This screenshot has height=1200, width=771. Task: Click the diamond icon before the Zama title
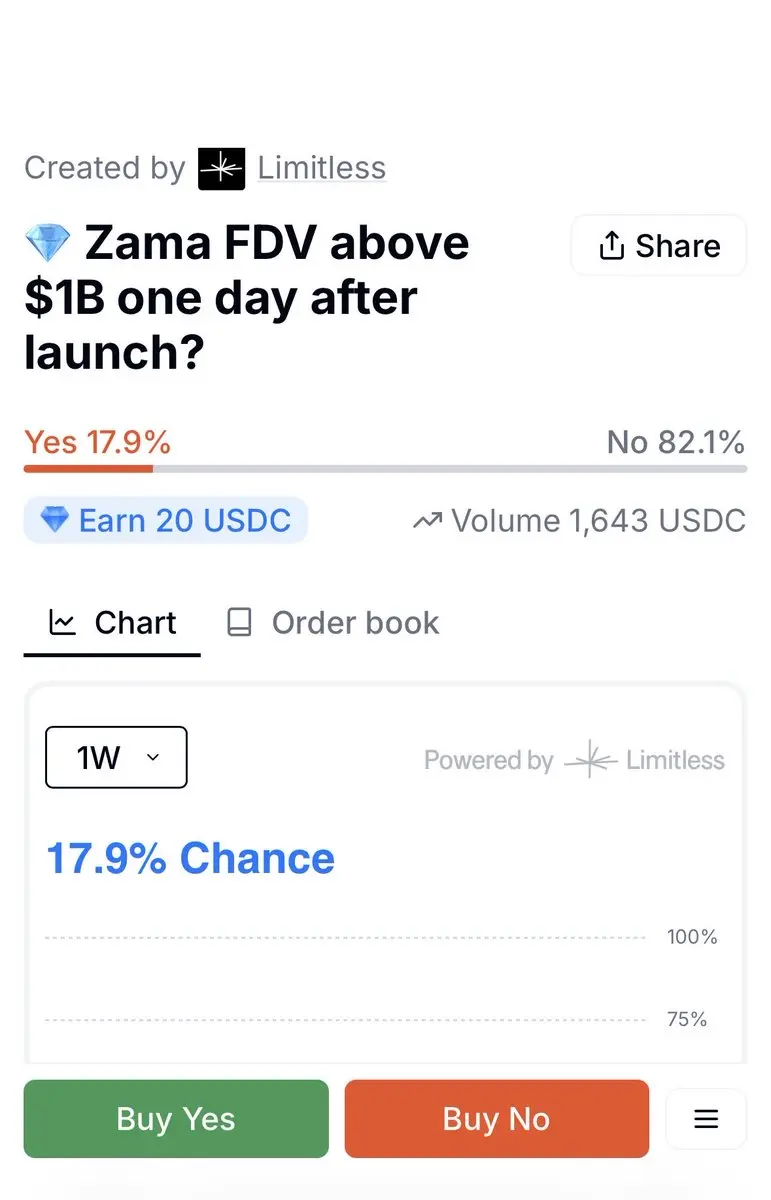(47, 243)
